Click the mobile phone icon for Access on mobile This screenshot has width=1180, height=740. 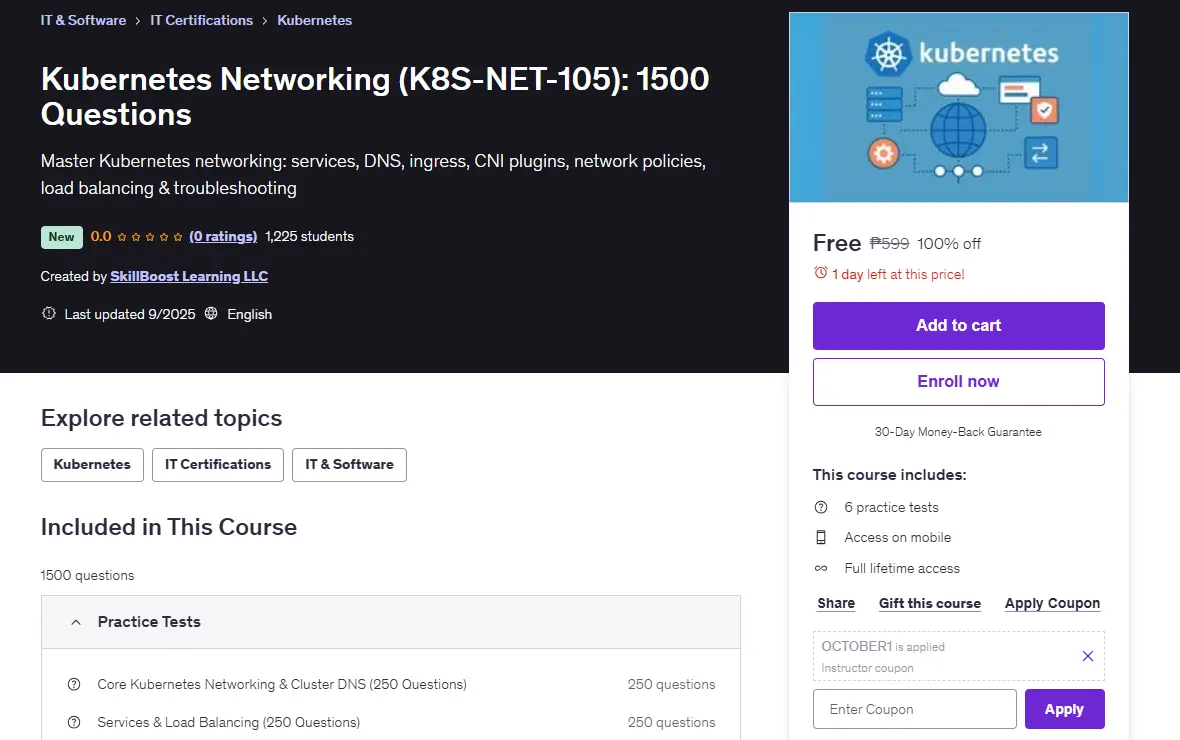[x=821, y=537]
